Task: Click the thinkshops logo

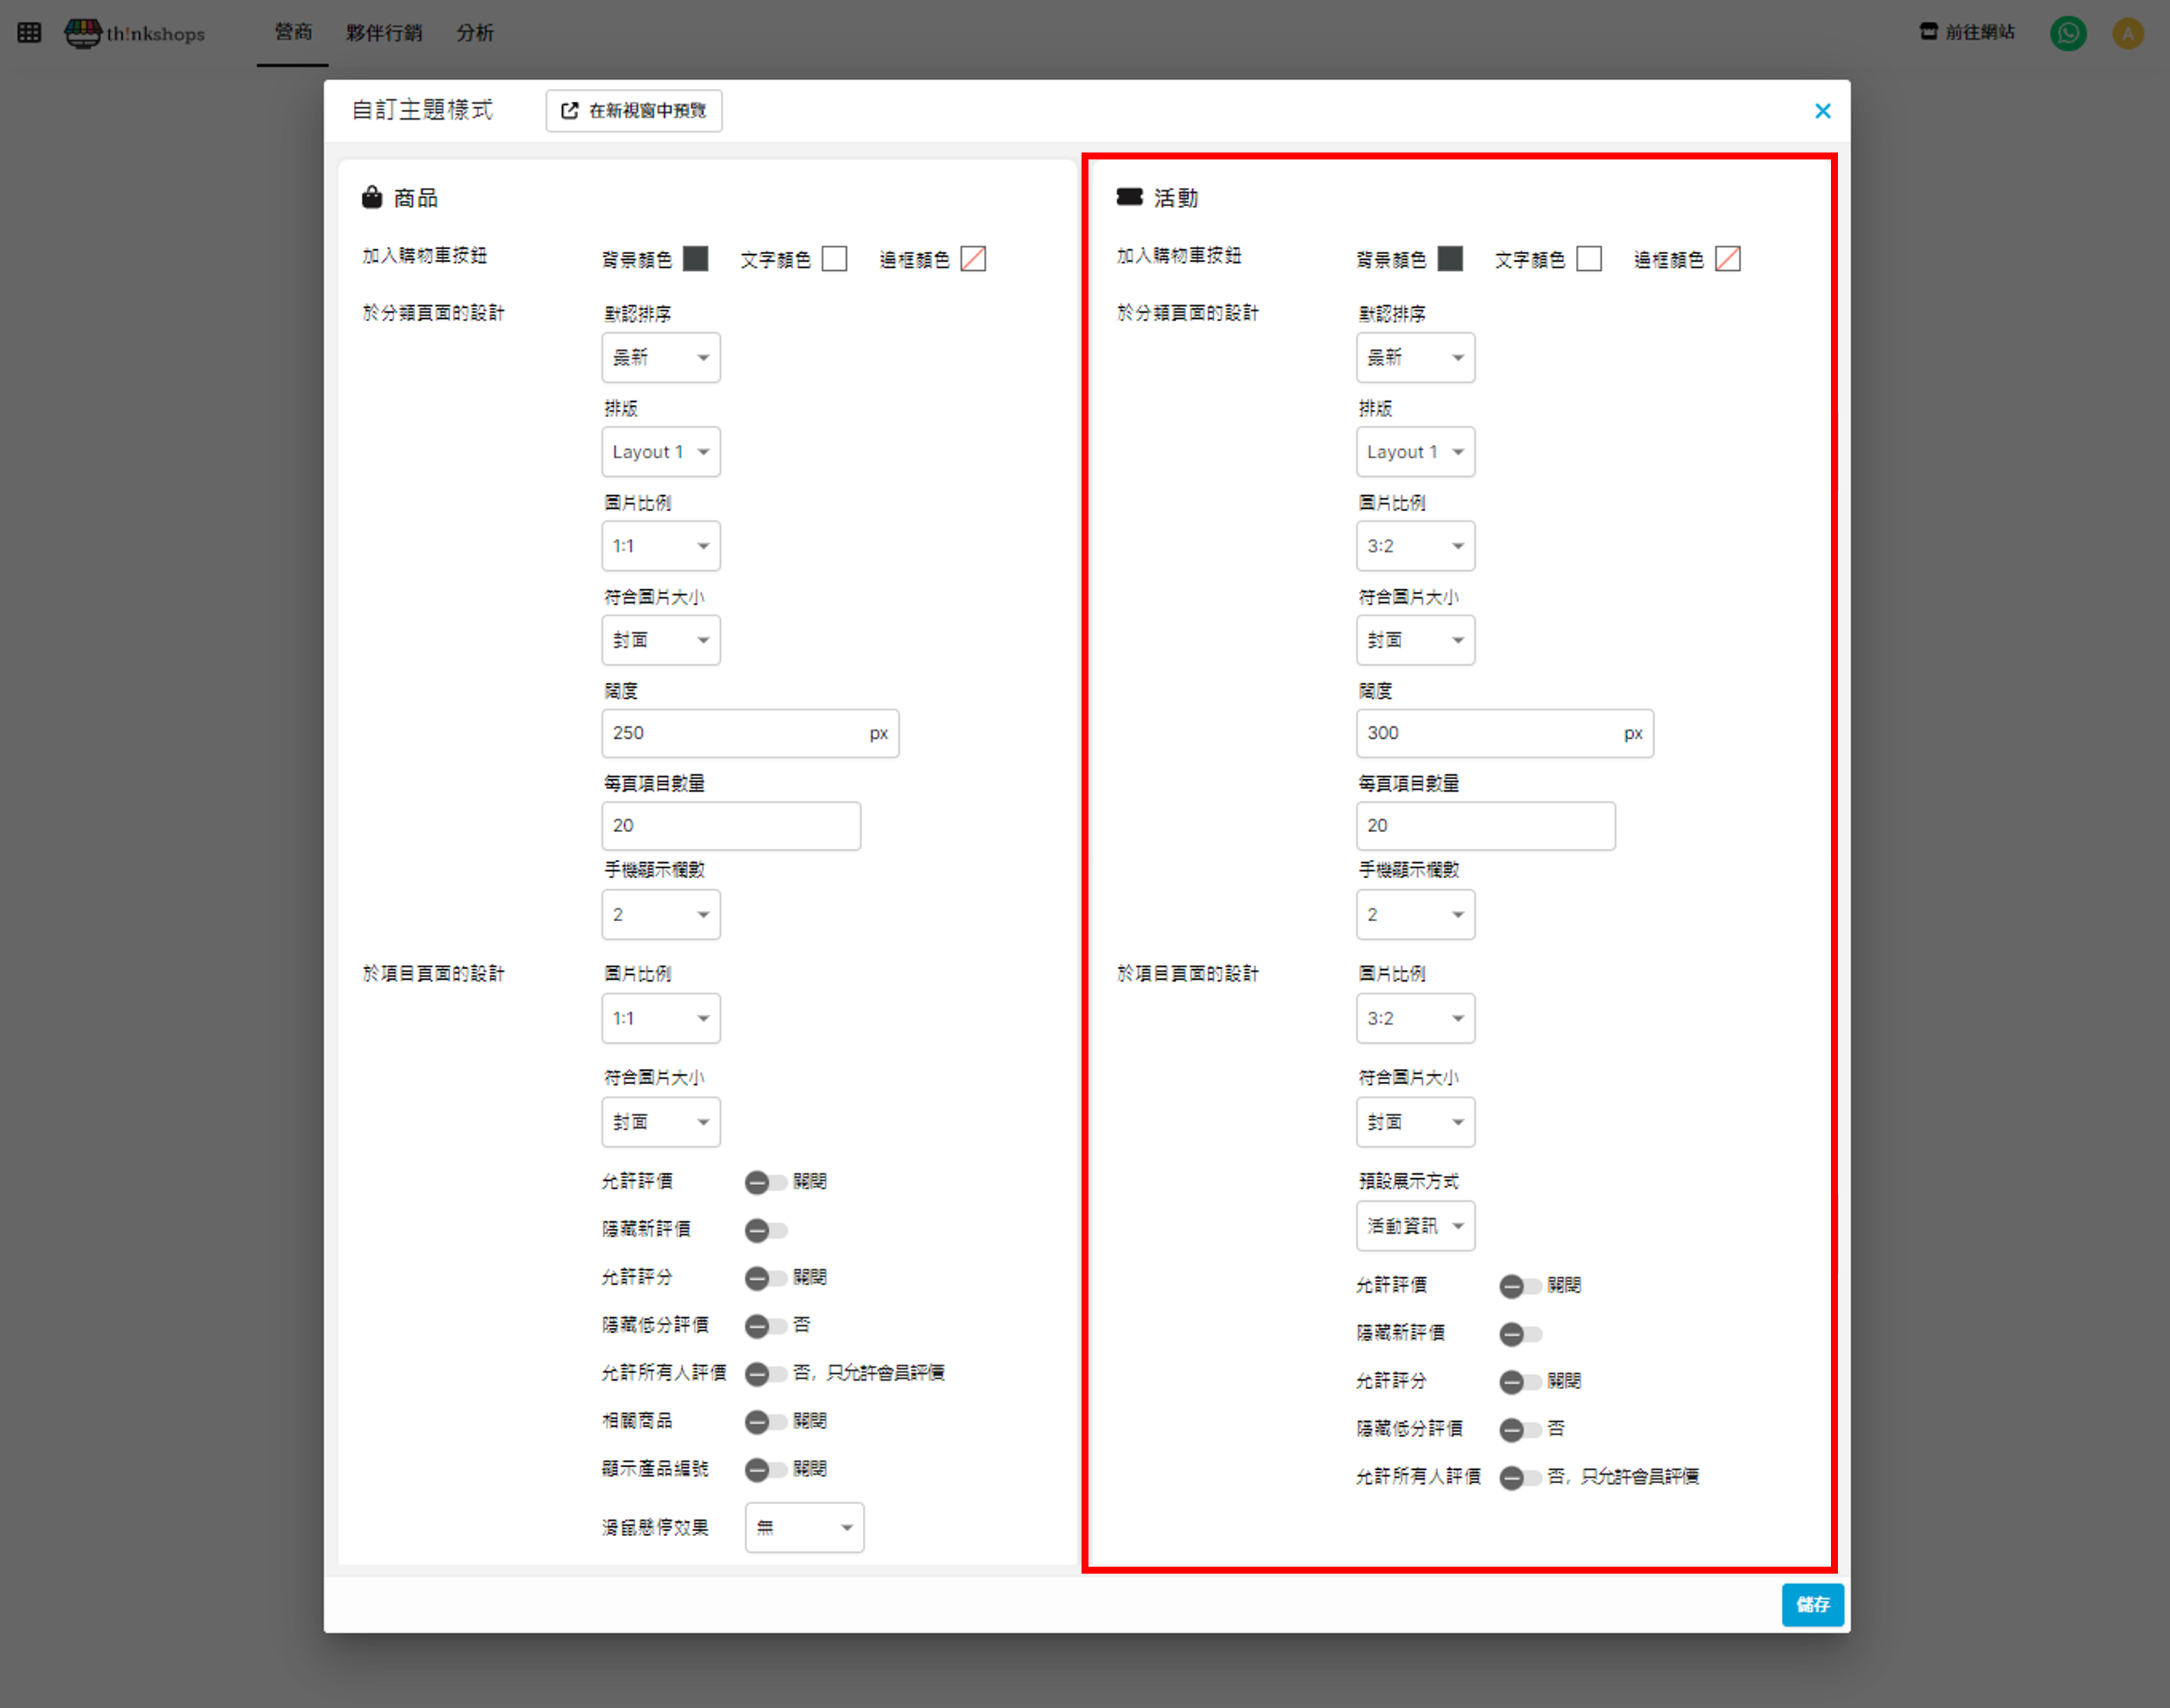Action: pyautogui.click(x=135, y=33)
